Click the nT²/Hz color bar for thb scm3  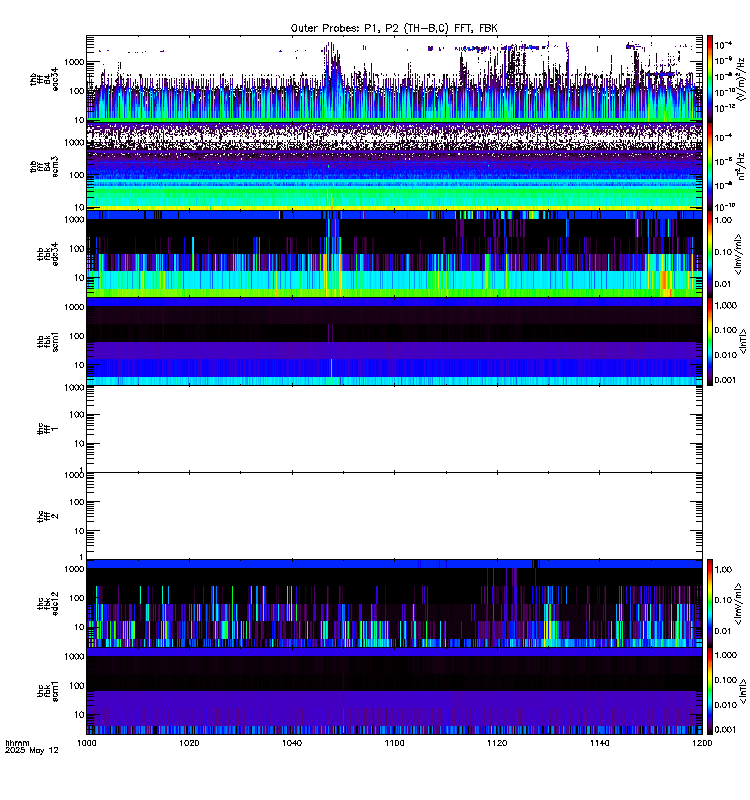(x=710, y=166)
